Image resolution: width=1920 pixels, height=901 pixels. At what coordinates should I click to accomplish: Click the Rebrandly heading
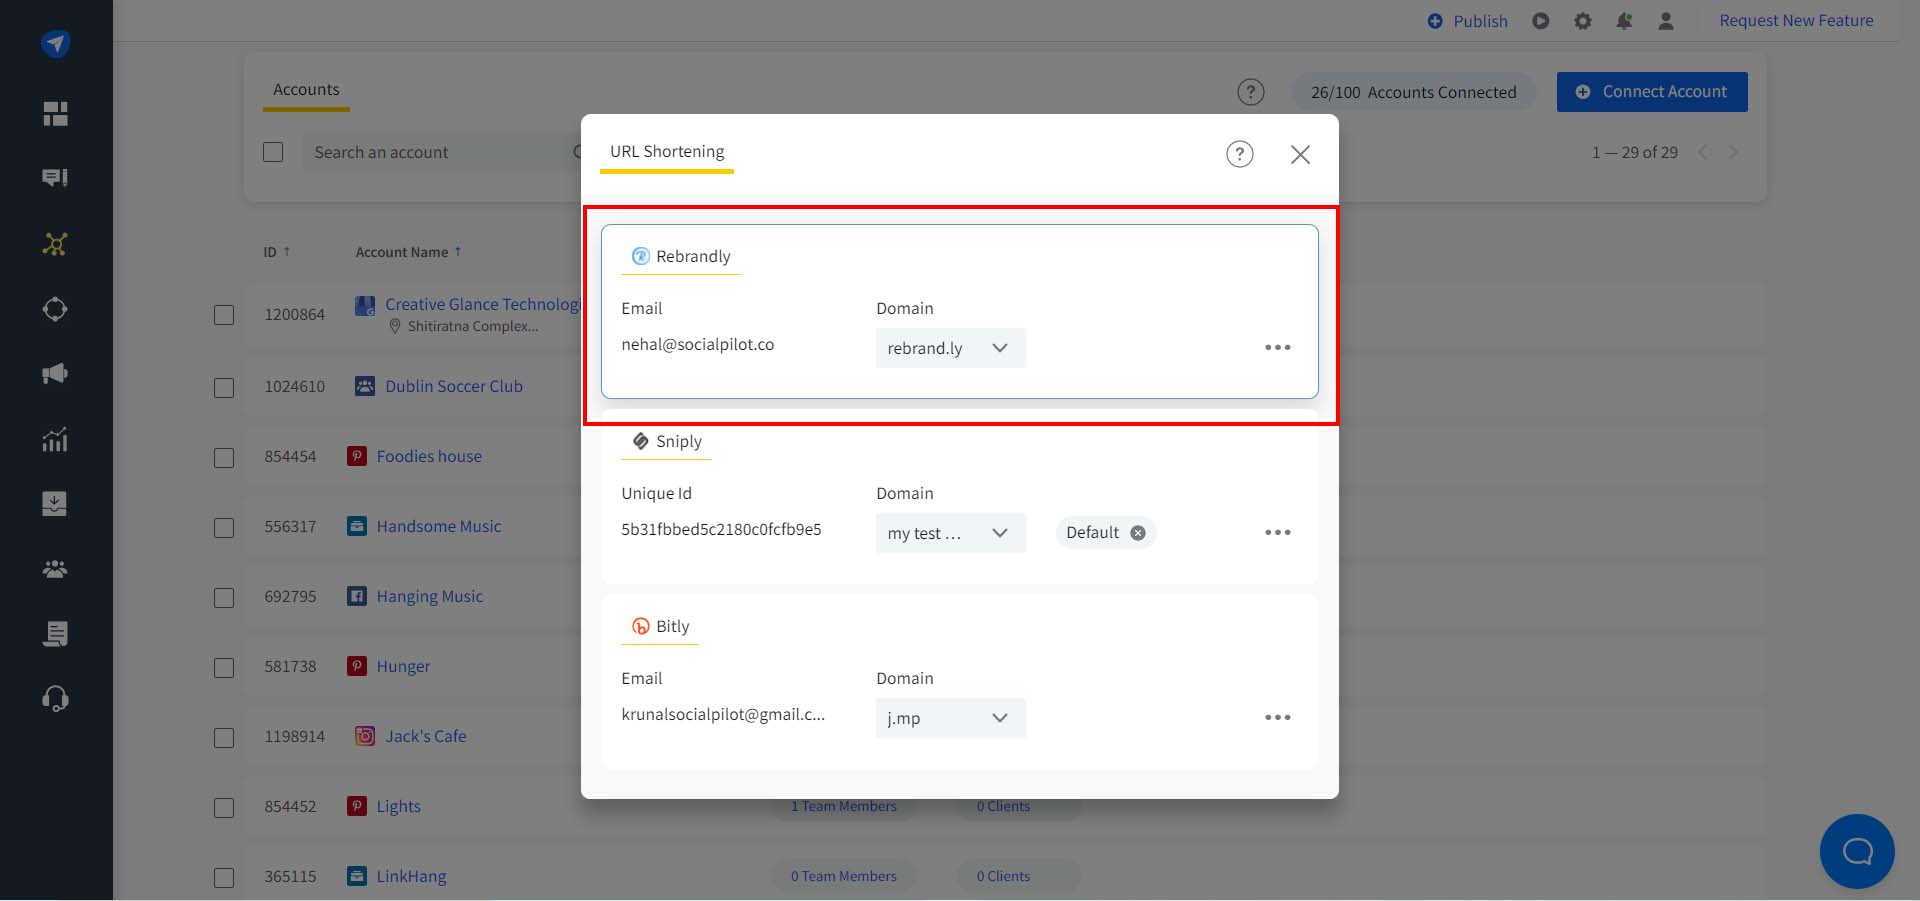click(x=681, y=257)
